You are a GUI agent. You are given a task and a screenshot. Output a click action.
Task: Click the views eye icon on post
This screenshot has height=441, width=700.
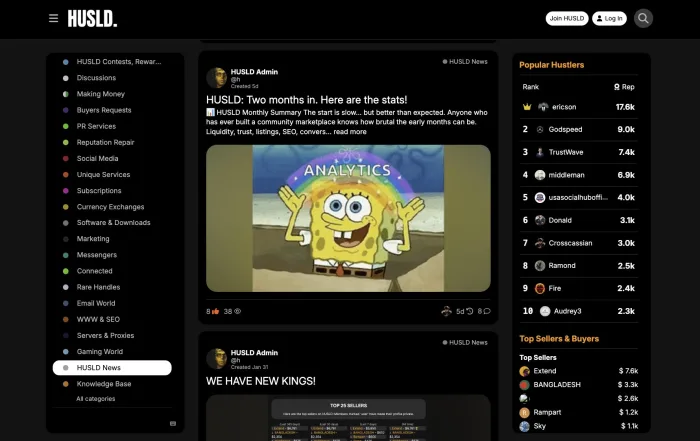coord(237,311)
